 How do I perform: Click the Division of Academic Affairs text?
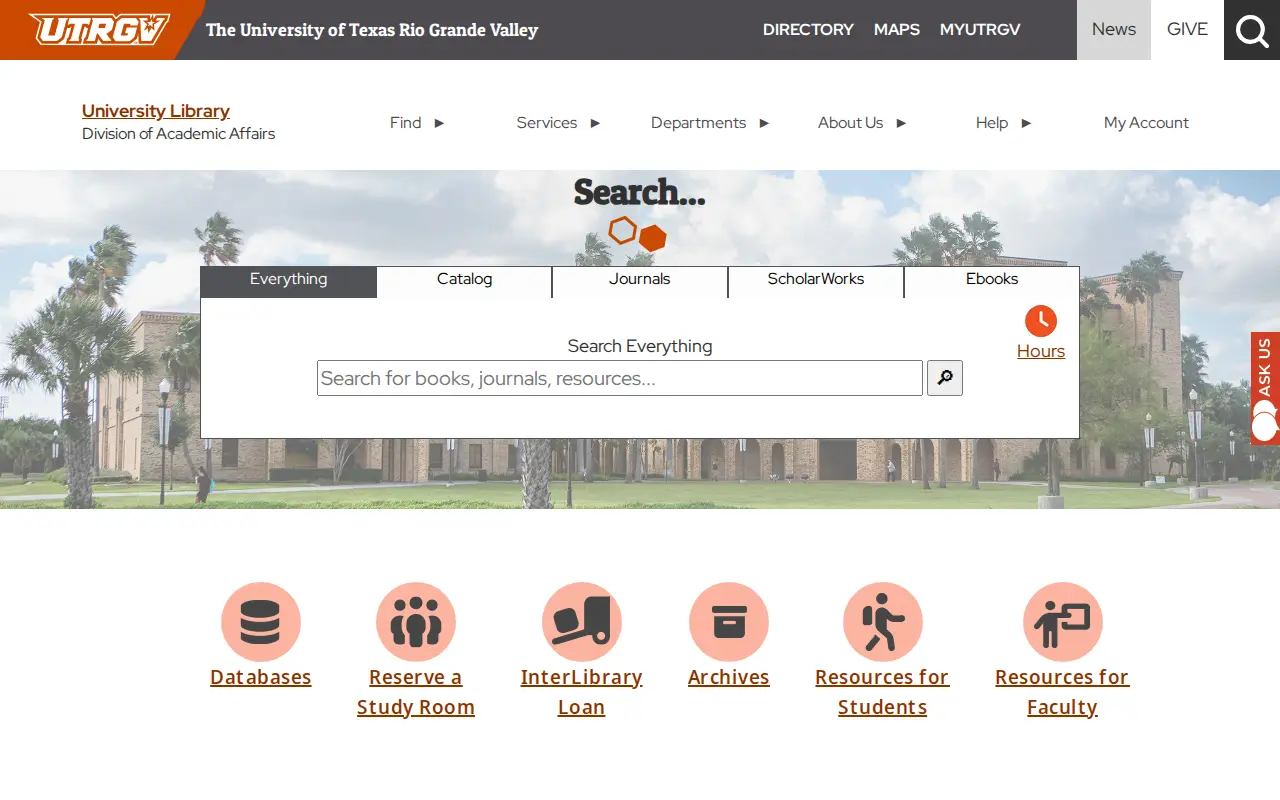[178, 134]
